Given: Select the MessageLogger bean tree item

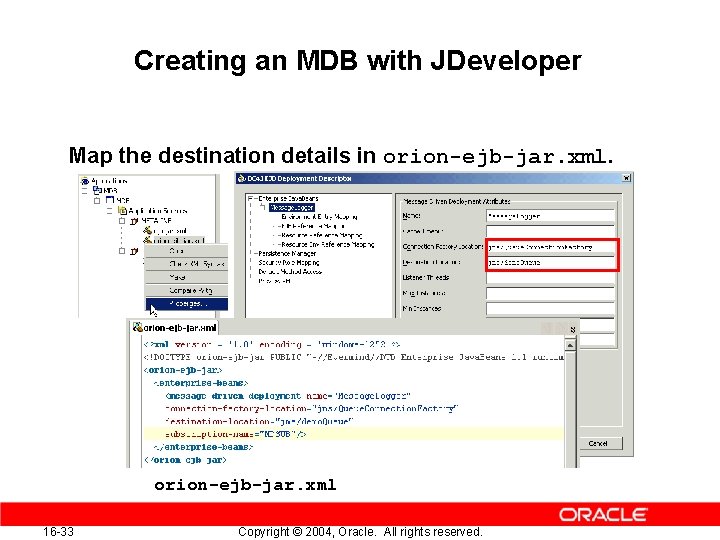Looking at the screenshot, I should point(292,208).
